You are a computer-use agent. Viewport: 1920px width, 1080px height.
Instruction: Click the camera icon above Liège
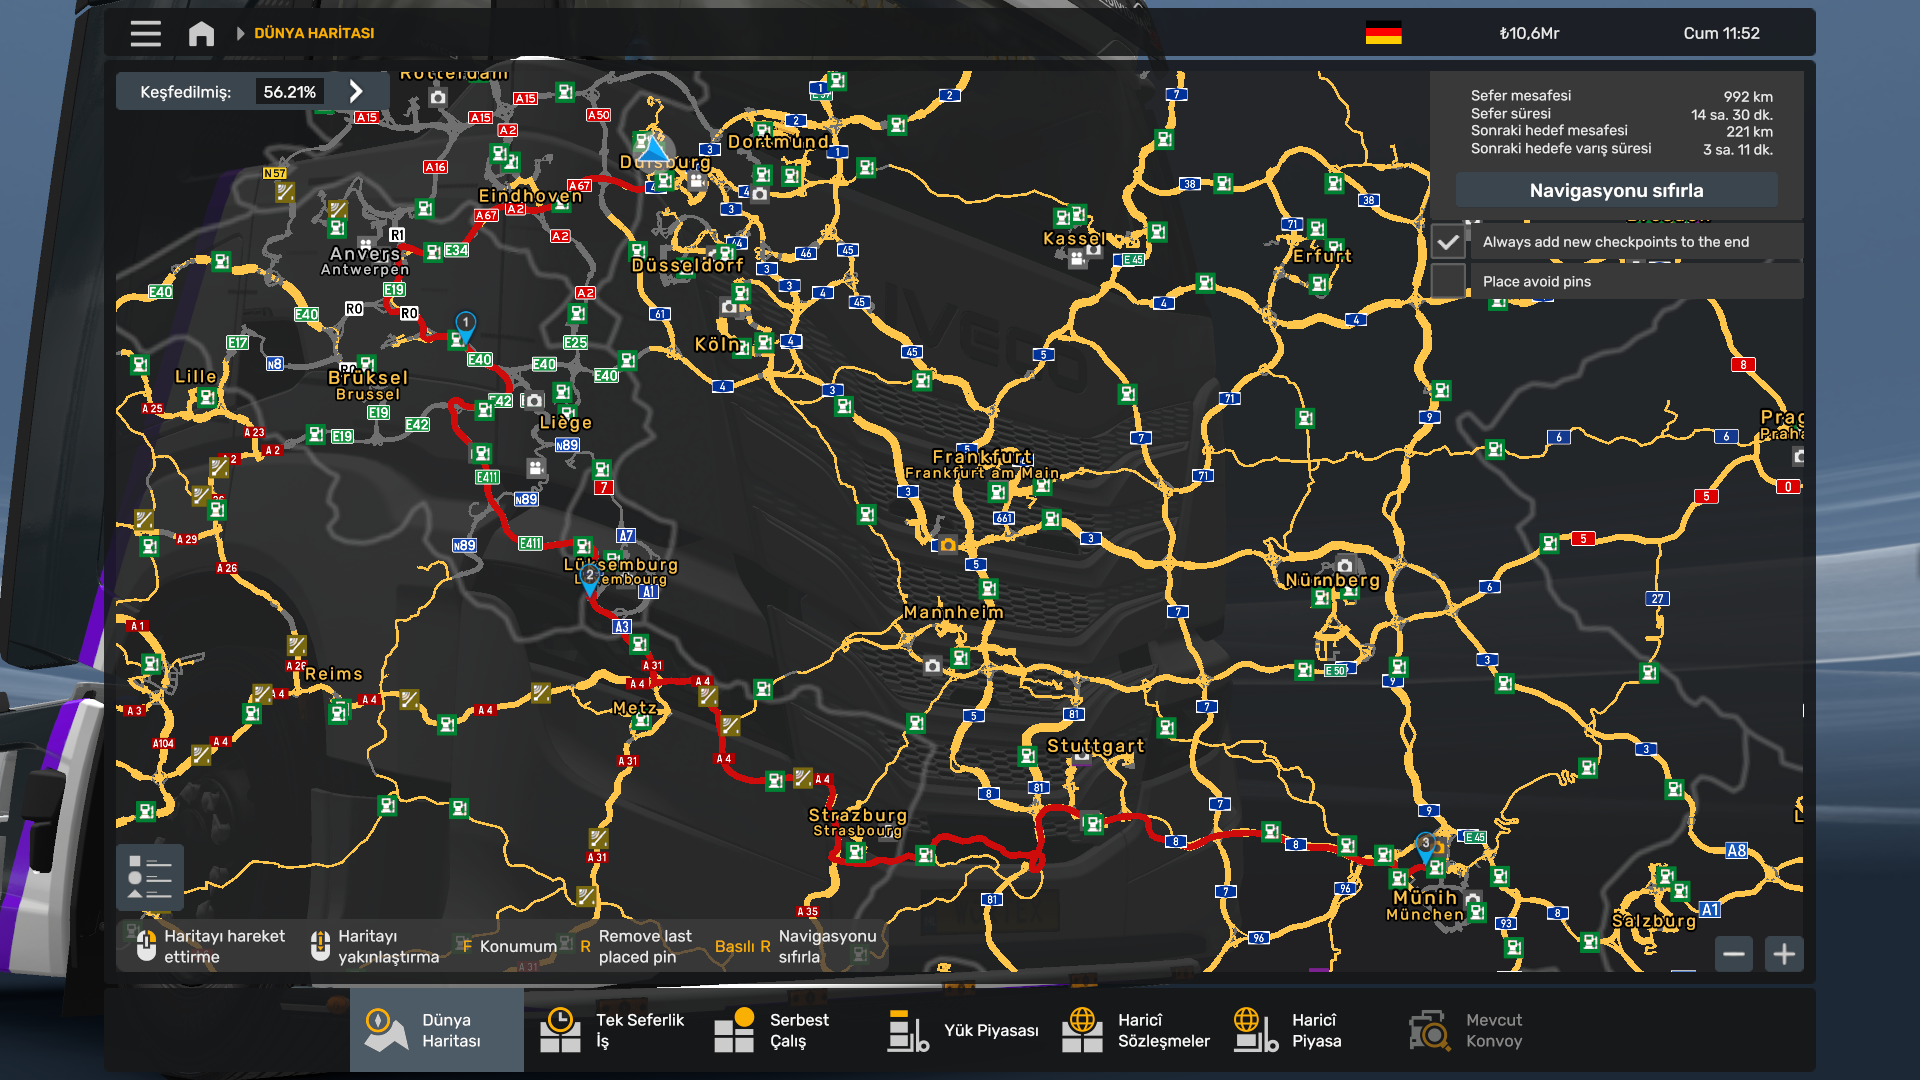click(534, 401)
